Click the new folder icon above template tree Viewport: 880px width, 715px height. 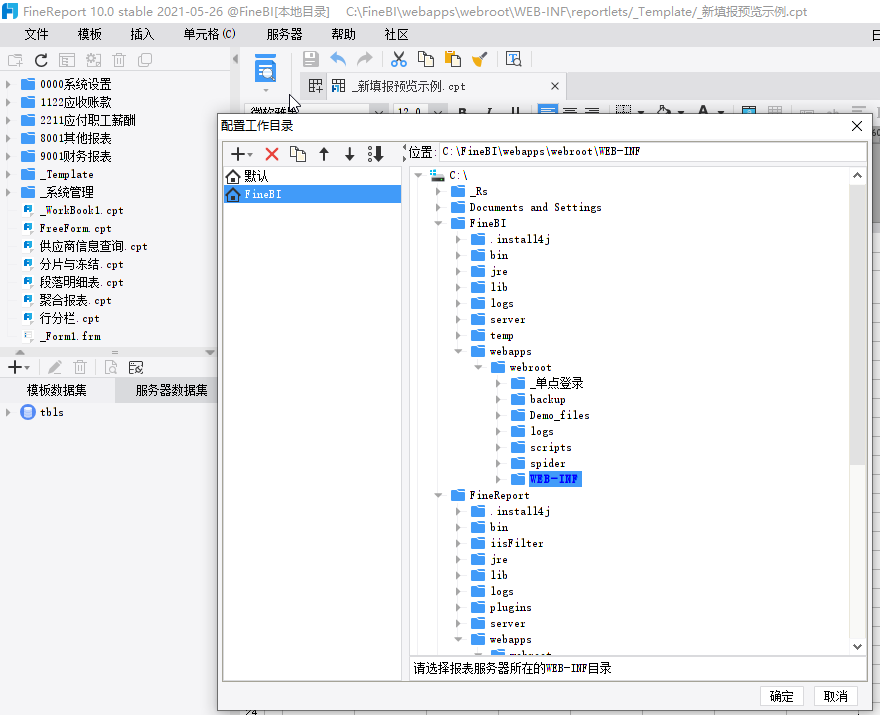pyautogui.click(x=15, y=60)
